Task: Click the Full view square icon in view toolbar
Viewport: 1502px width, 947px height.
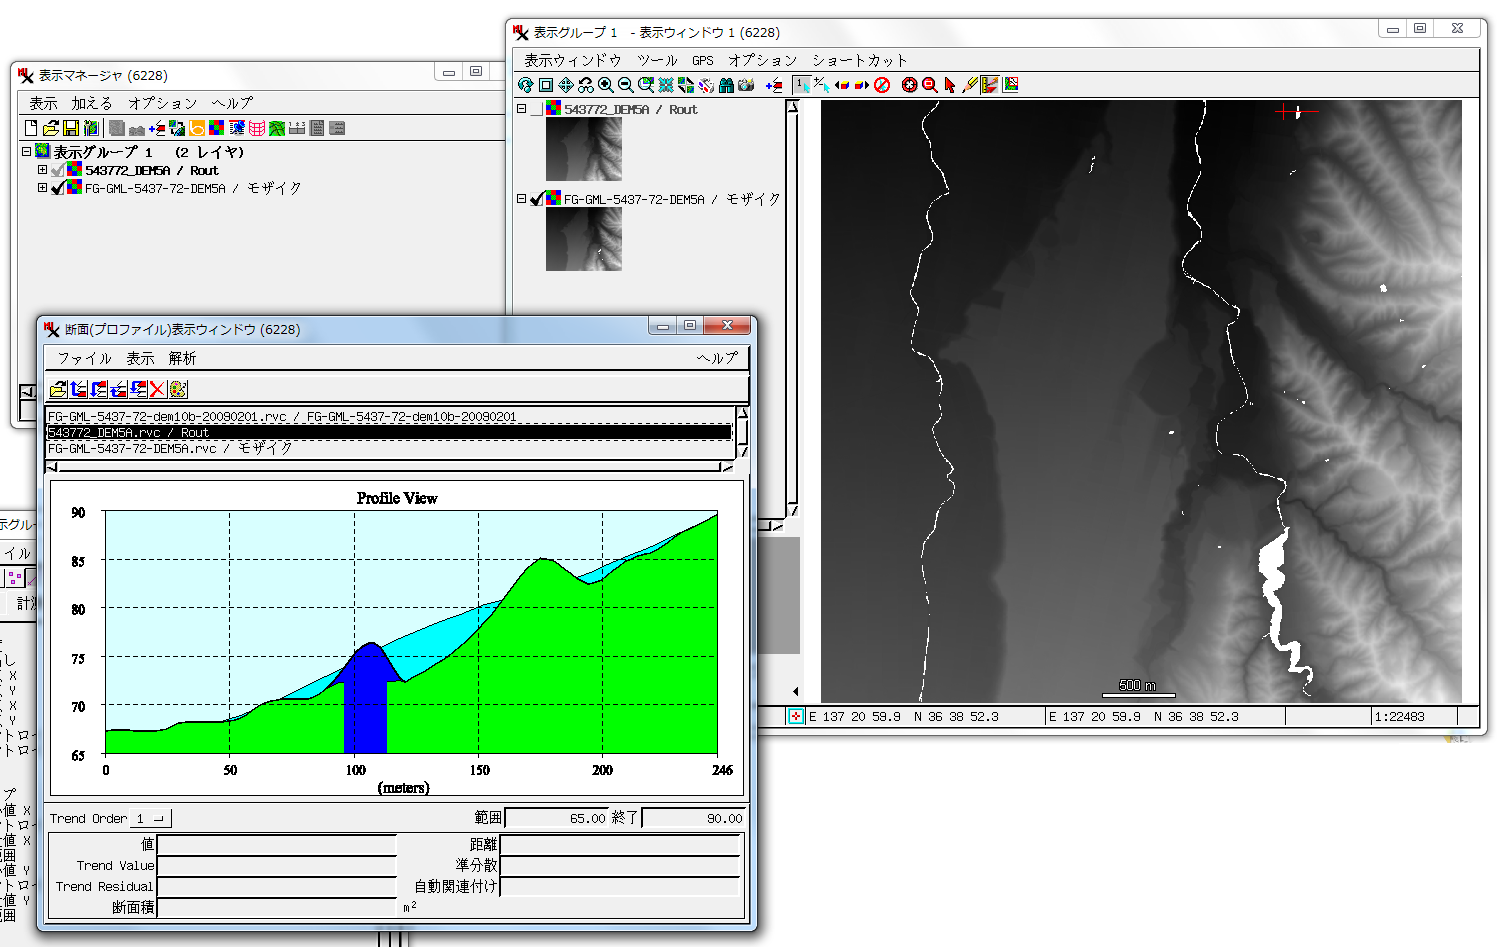Action: pyautogui.click(x=546, y=85)
